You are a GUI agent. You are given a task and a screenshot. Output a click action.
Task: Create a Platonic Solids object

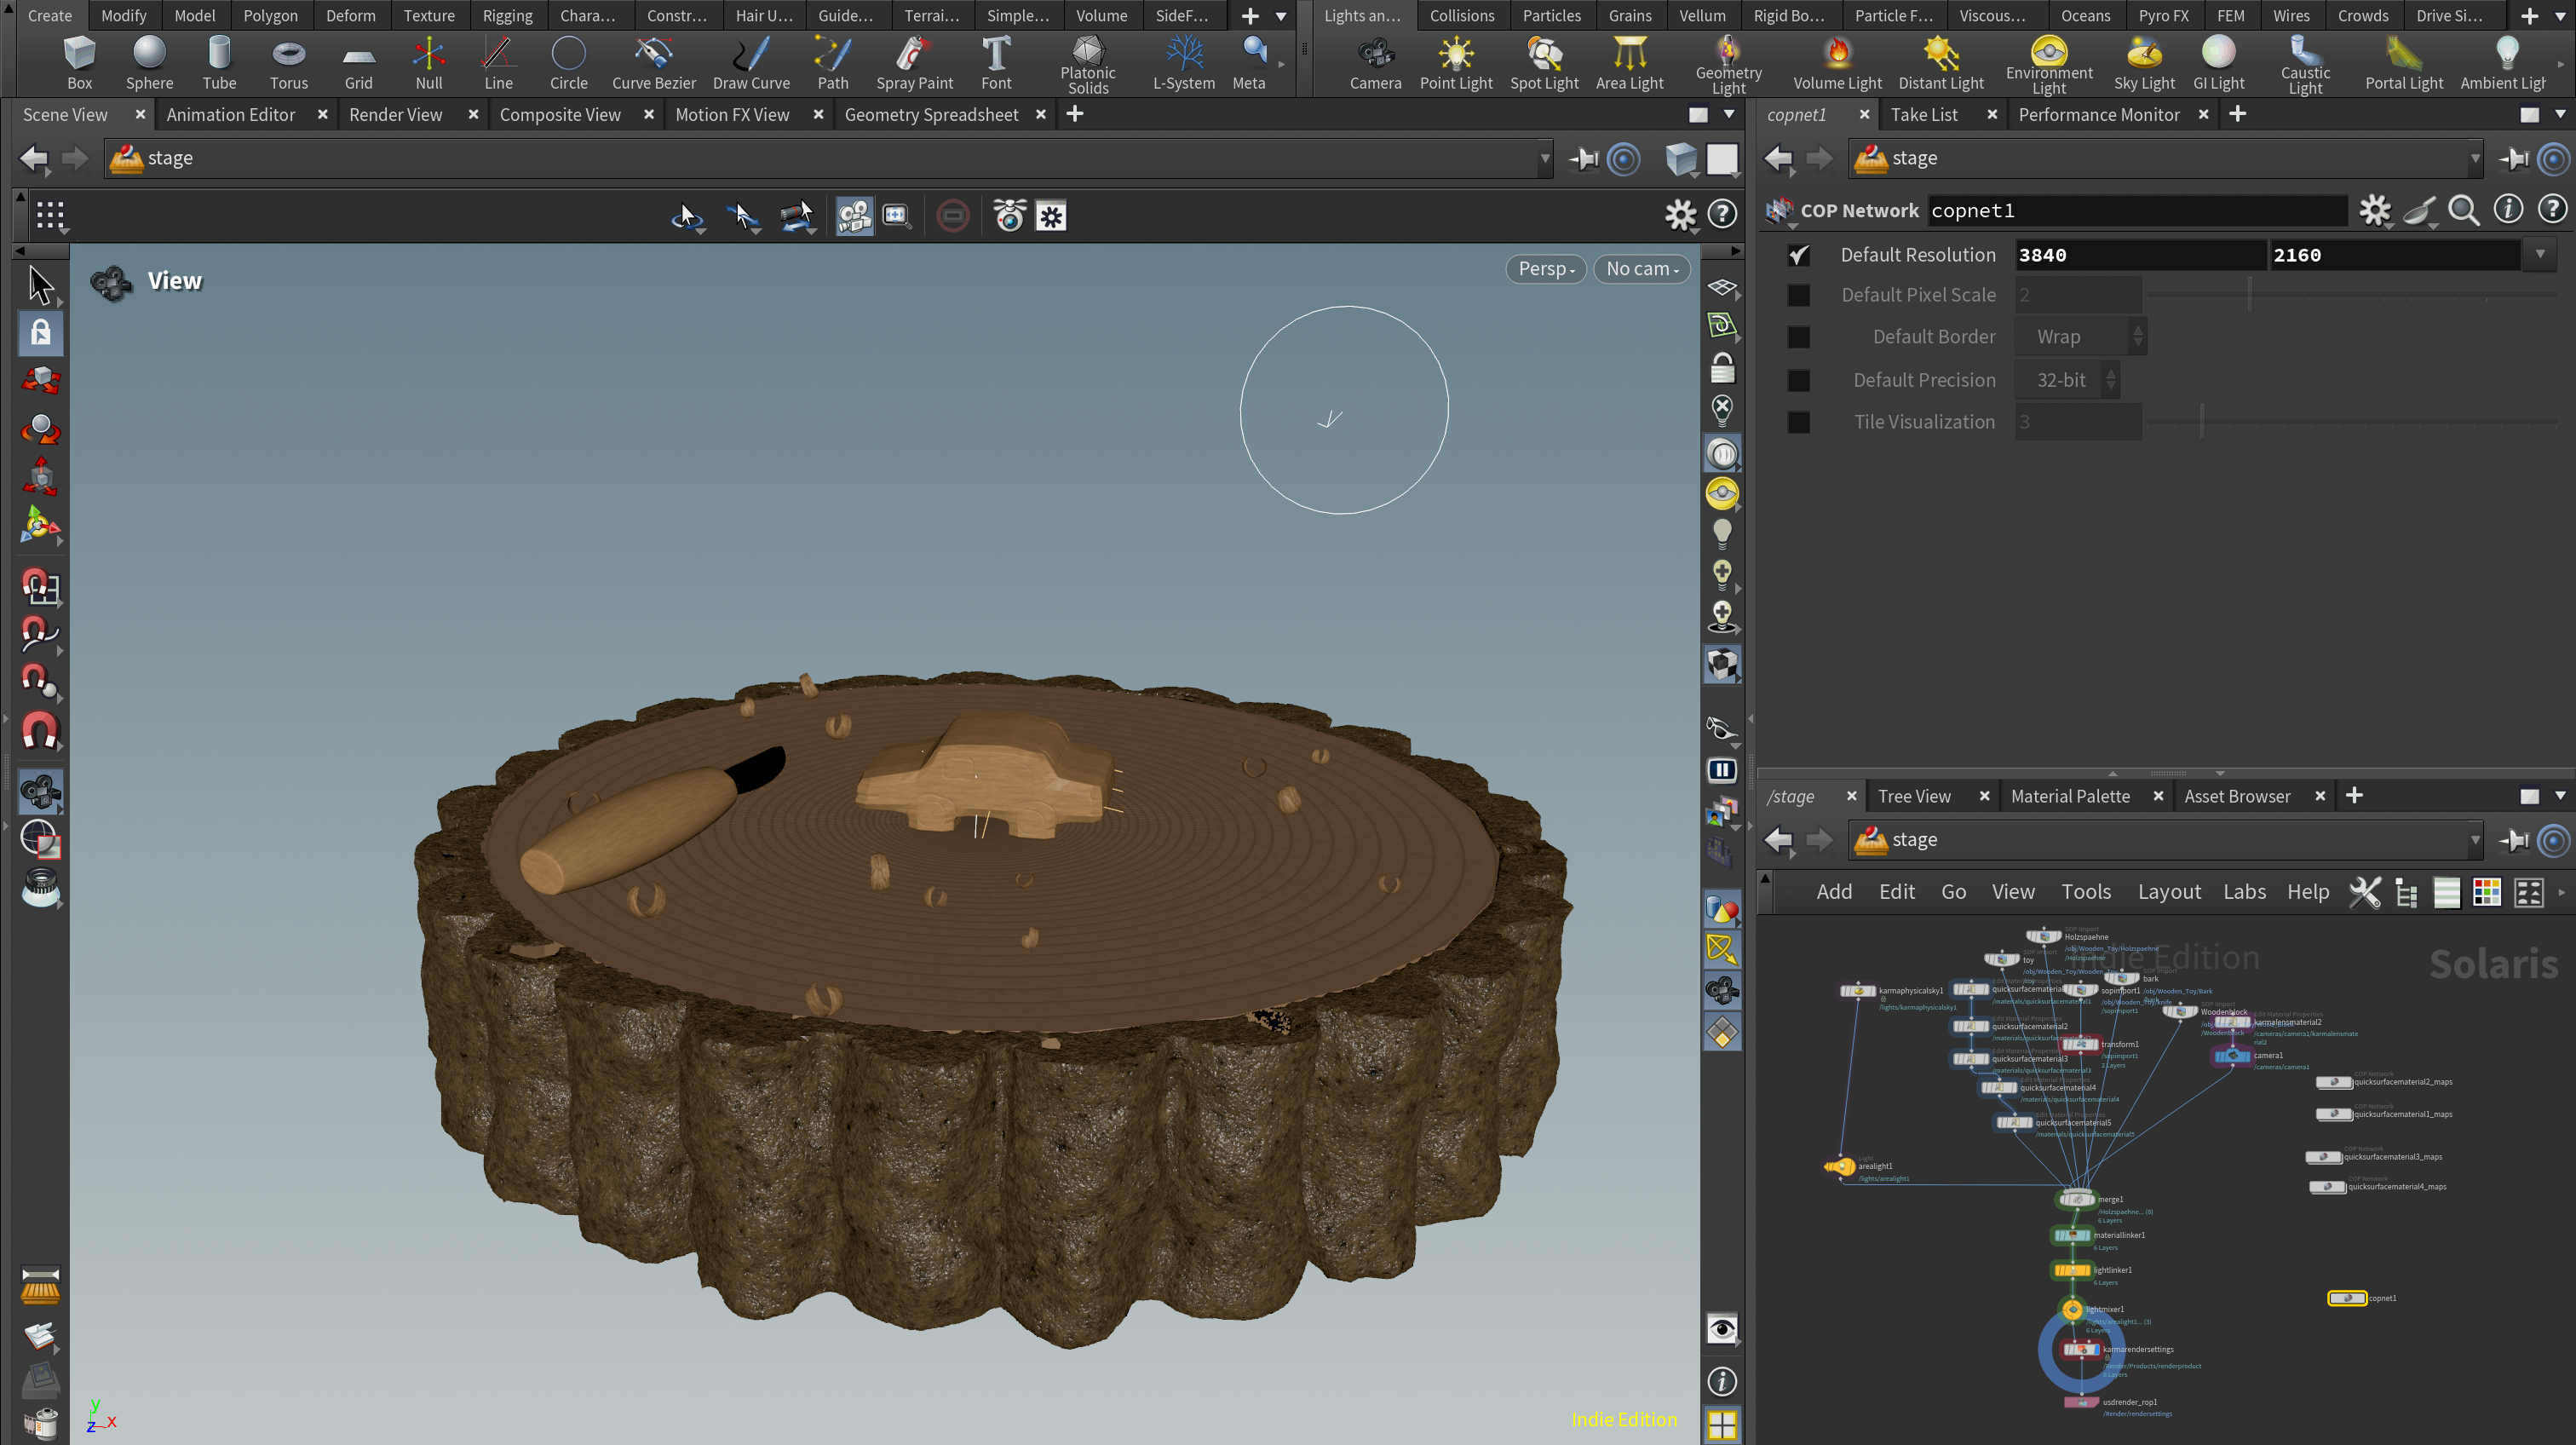click(x=1088, y=65)
